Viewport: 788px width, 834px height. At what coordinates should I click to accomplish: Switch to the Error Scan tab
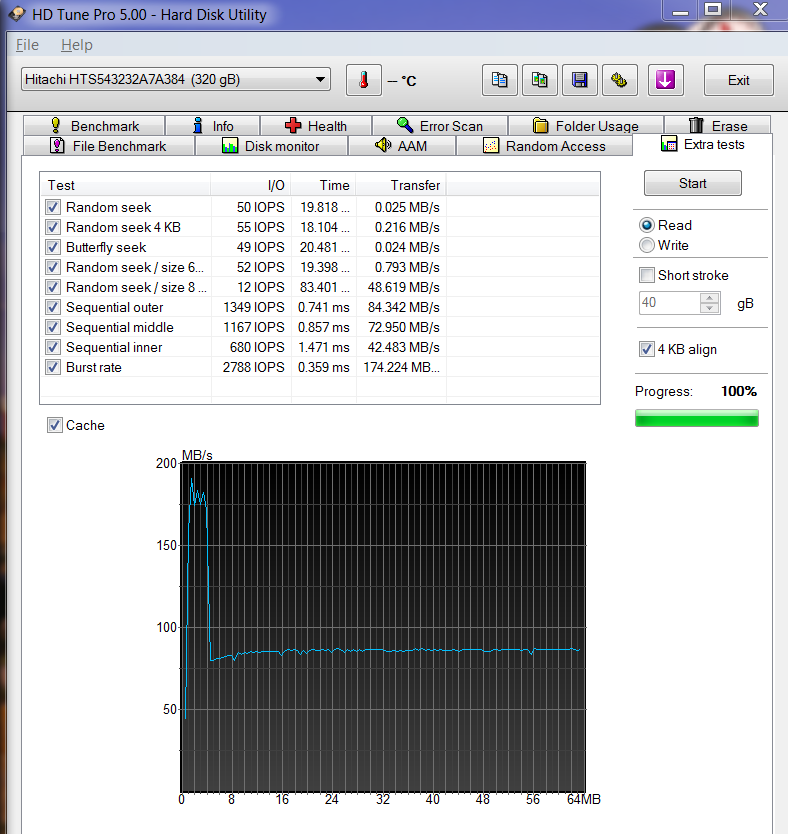tap(440, 126)
